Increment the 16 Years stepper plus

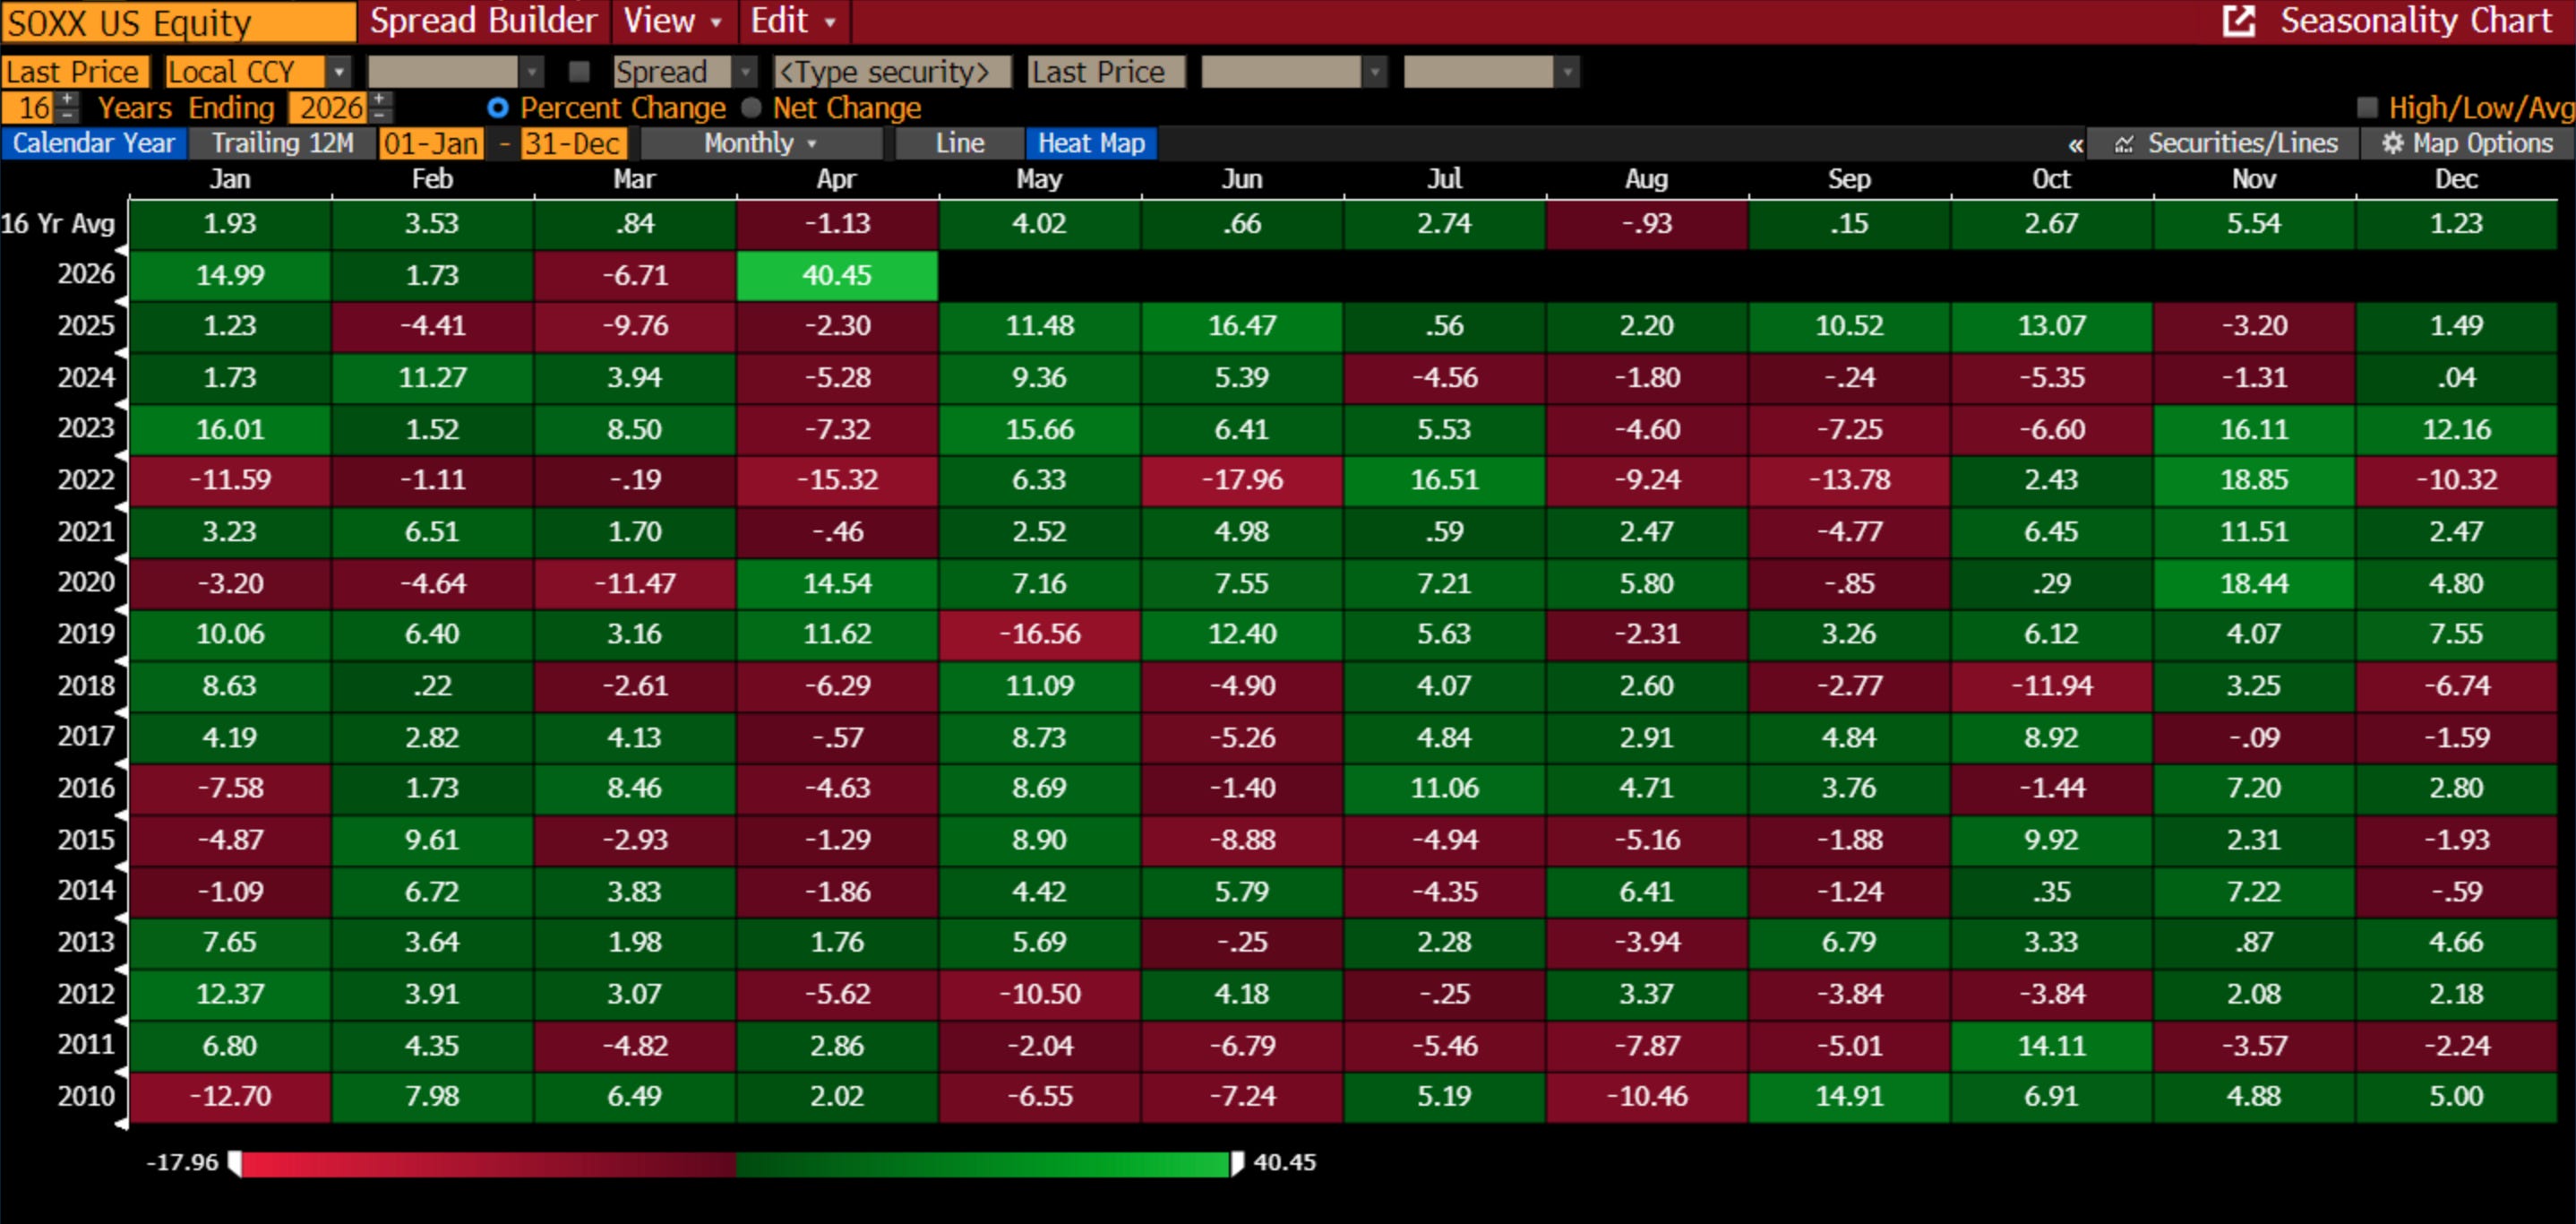68,99
